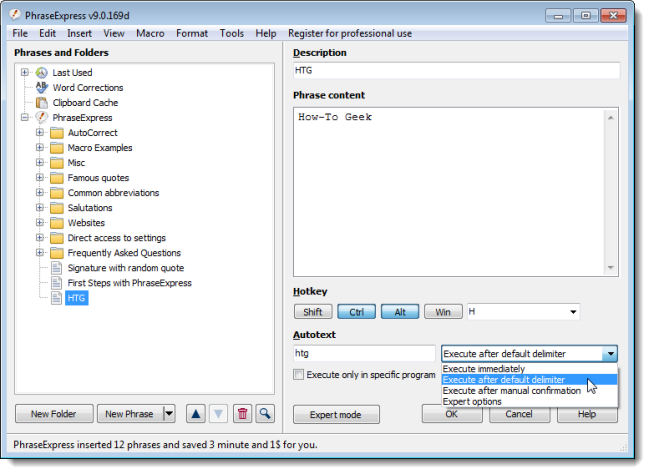The image size is (650, 474).
Task: Delete the phrase with trash can icon
Action: (243, 414)
